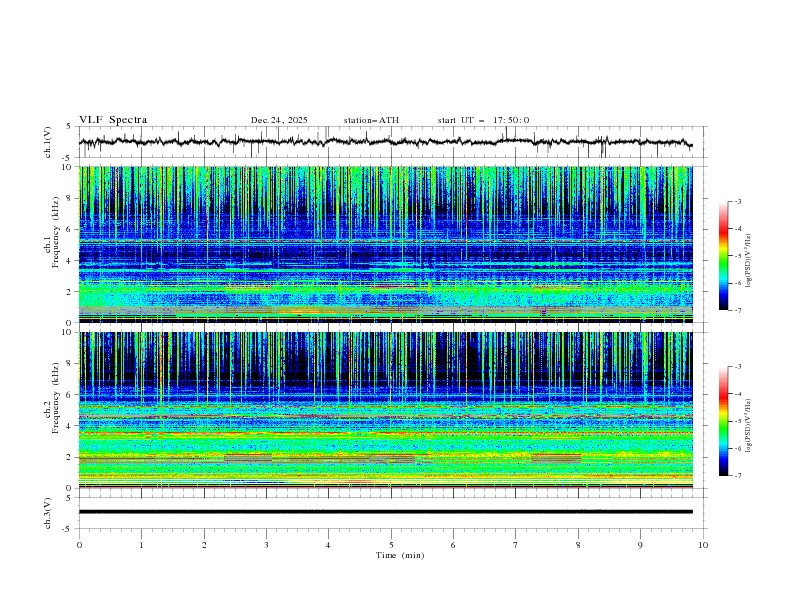Click the "VLF Spectra" plot title
Viewport: 792px width, 612px height.
click(x=113, y=120)
